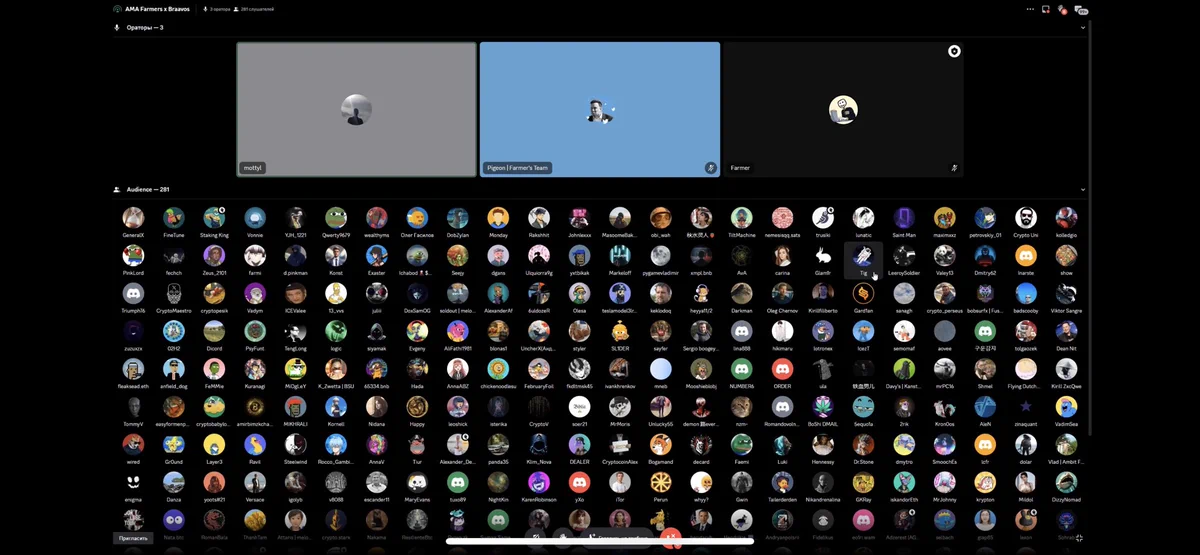The width and height of the screenshot is (1200, 555).
Task: Click the person icon next to Audience
Action: click(117, 189)
